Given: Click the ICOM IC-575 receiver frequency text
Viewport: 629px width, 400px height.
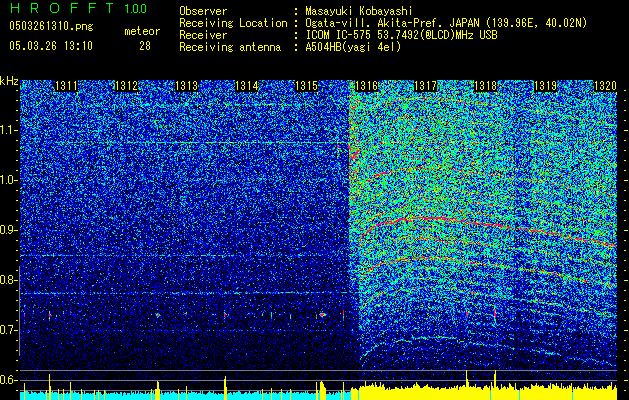Looking at the screenshot, I should tap(401, 35).
